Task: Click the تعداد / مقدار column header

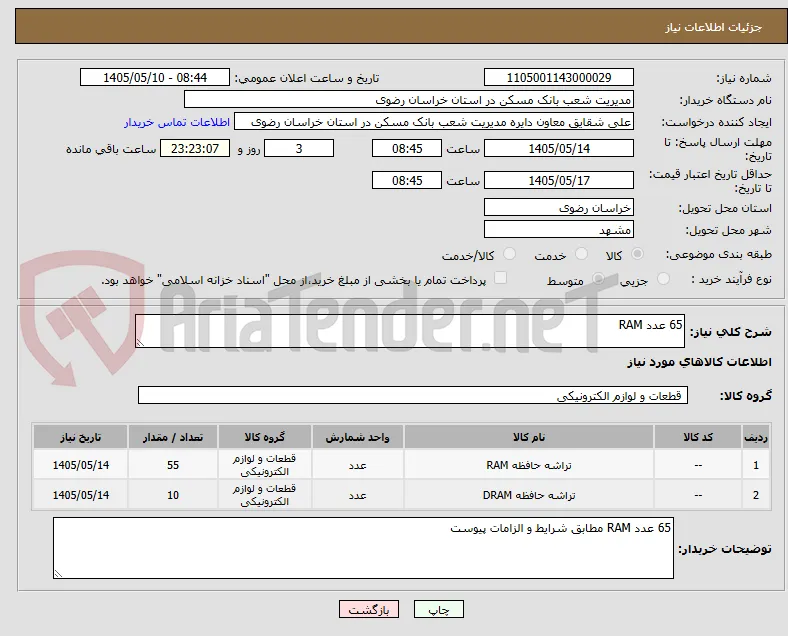Action: (173, 437)
